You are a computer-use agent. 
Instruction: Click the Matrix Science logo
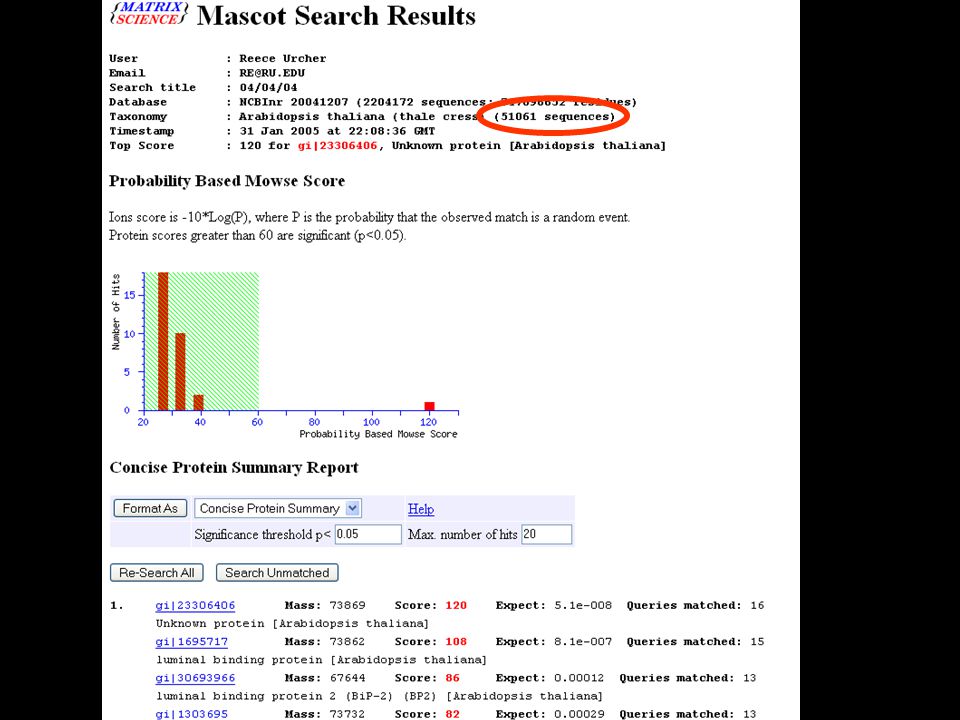click(149, 13)
